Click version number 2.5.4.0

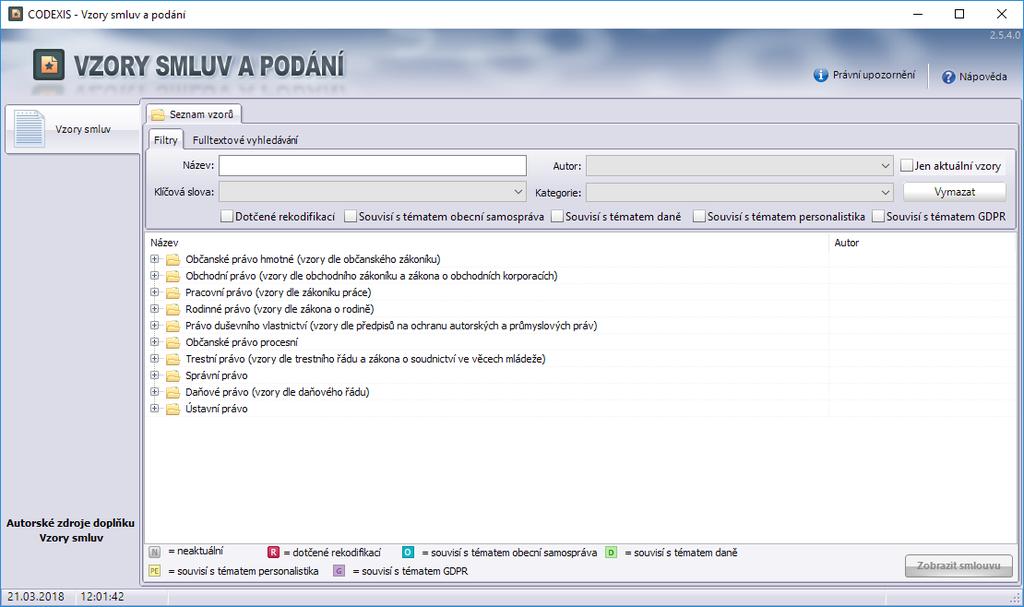point(1004,35)
